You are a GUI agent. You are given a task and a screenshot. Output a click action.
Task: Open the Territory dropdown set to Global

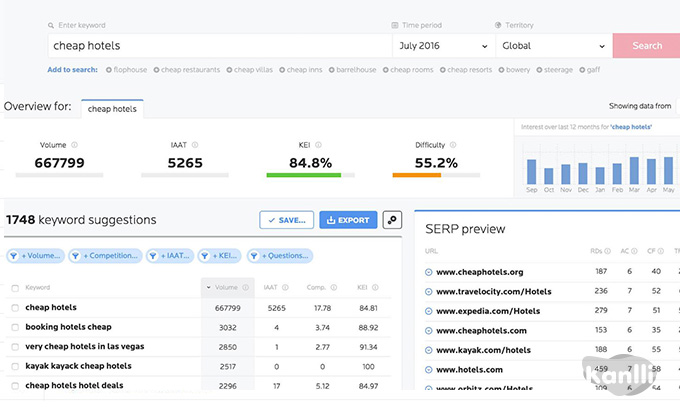point(554,46)
